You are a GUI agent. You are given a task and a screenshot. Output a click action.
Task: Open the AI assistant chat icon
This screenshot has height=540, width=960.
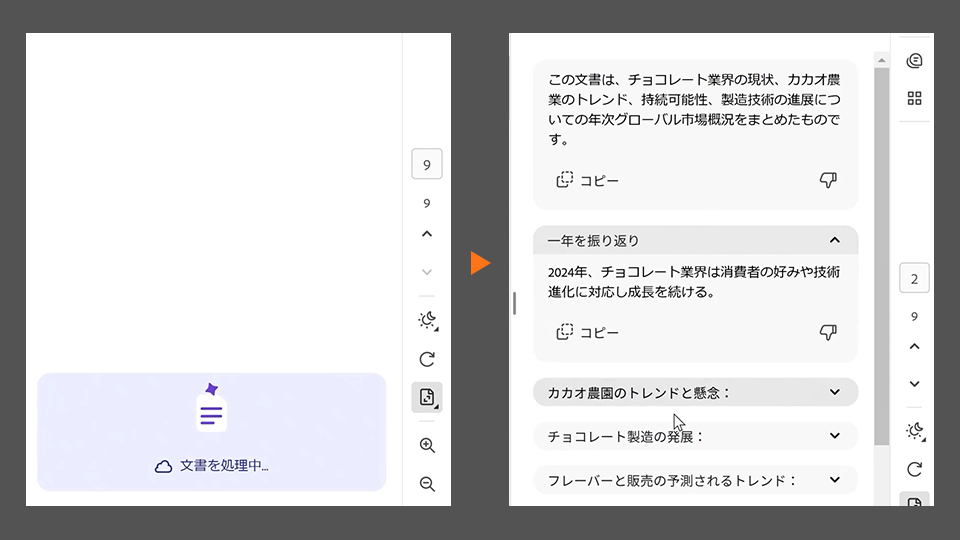coord(914,61)
